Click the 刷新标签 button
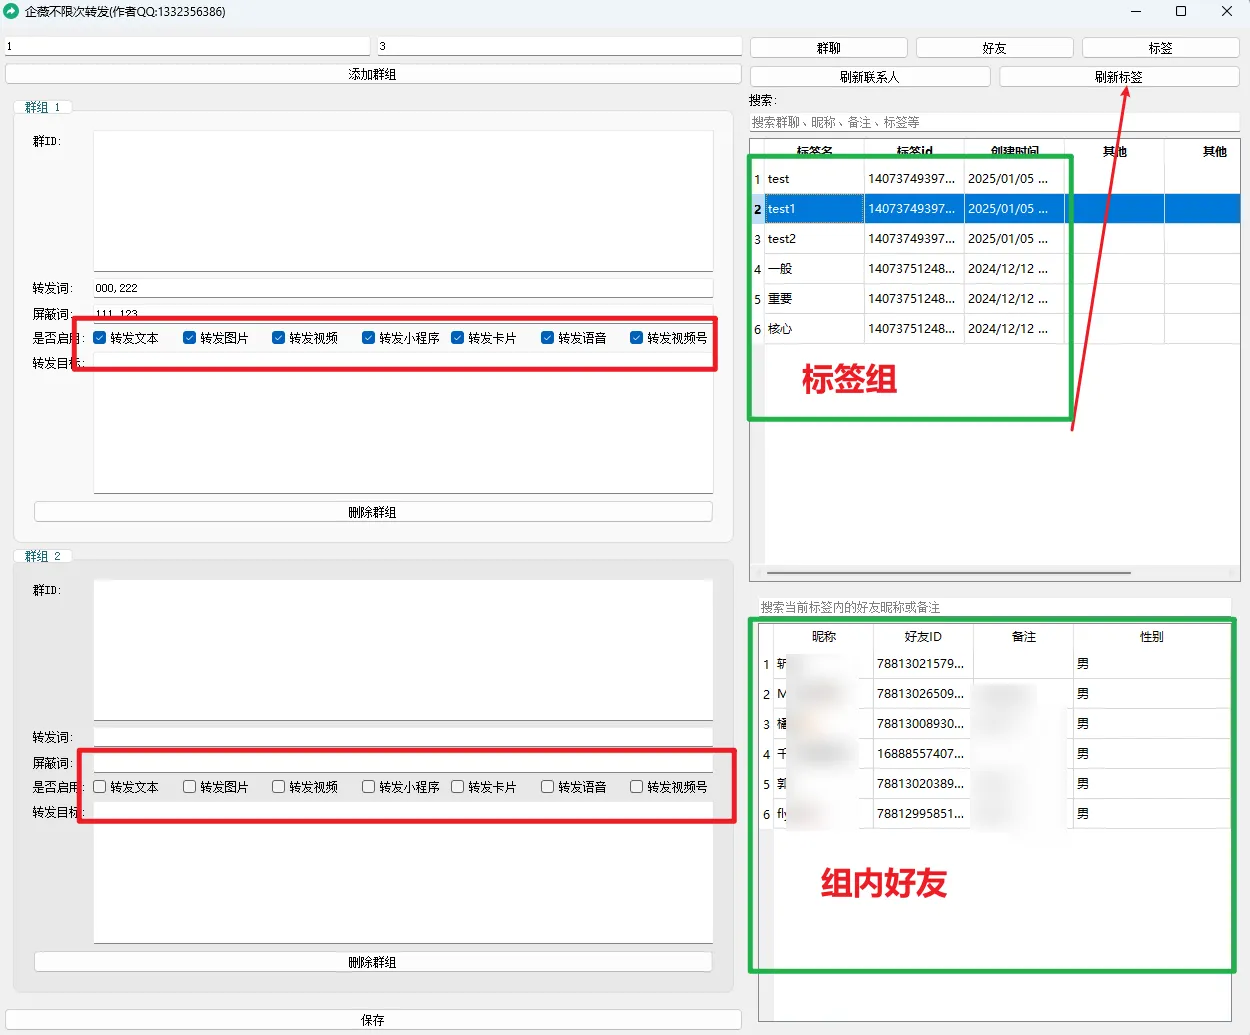1250x1035 pixels. click(1118, 77)
